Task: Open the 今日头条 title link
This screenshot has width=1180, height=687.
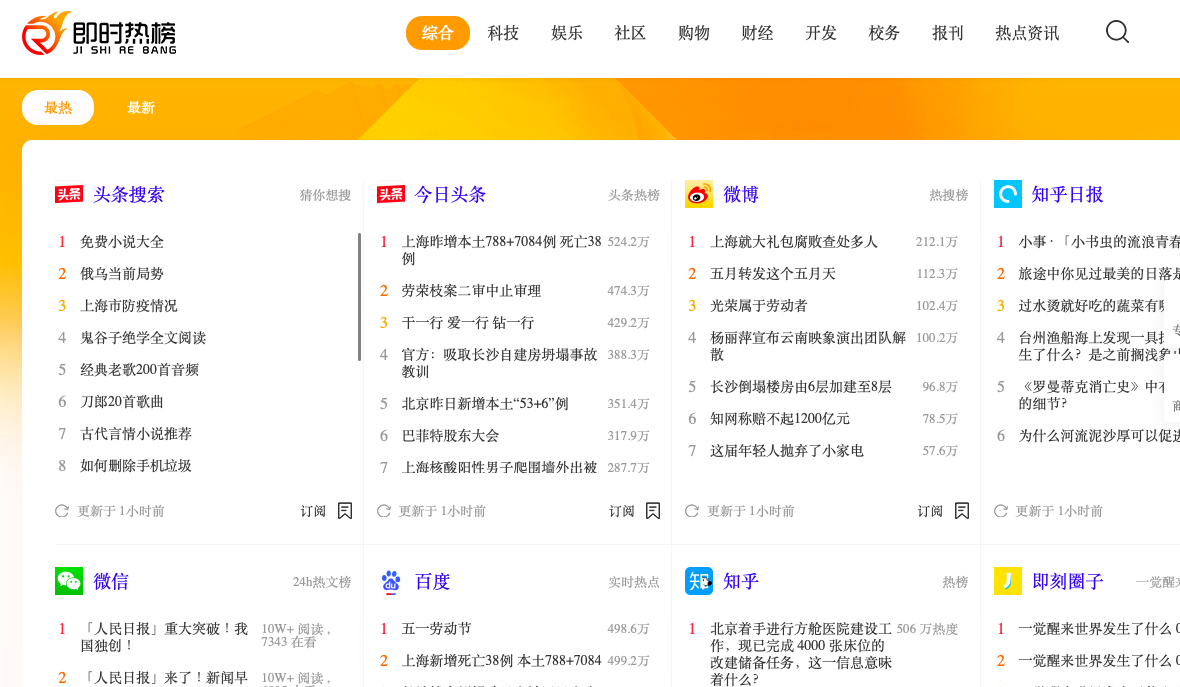Action: tap(450, 194)
